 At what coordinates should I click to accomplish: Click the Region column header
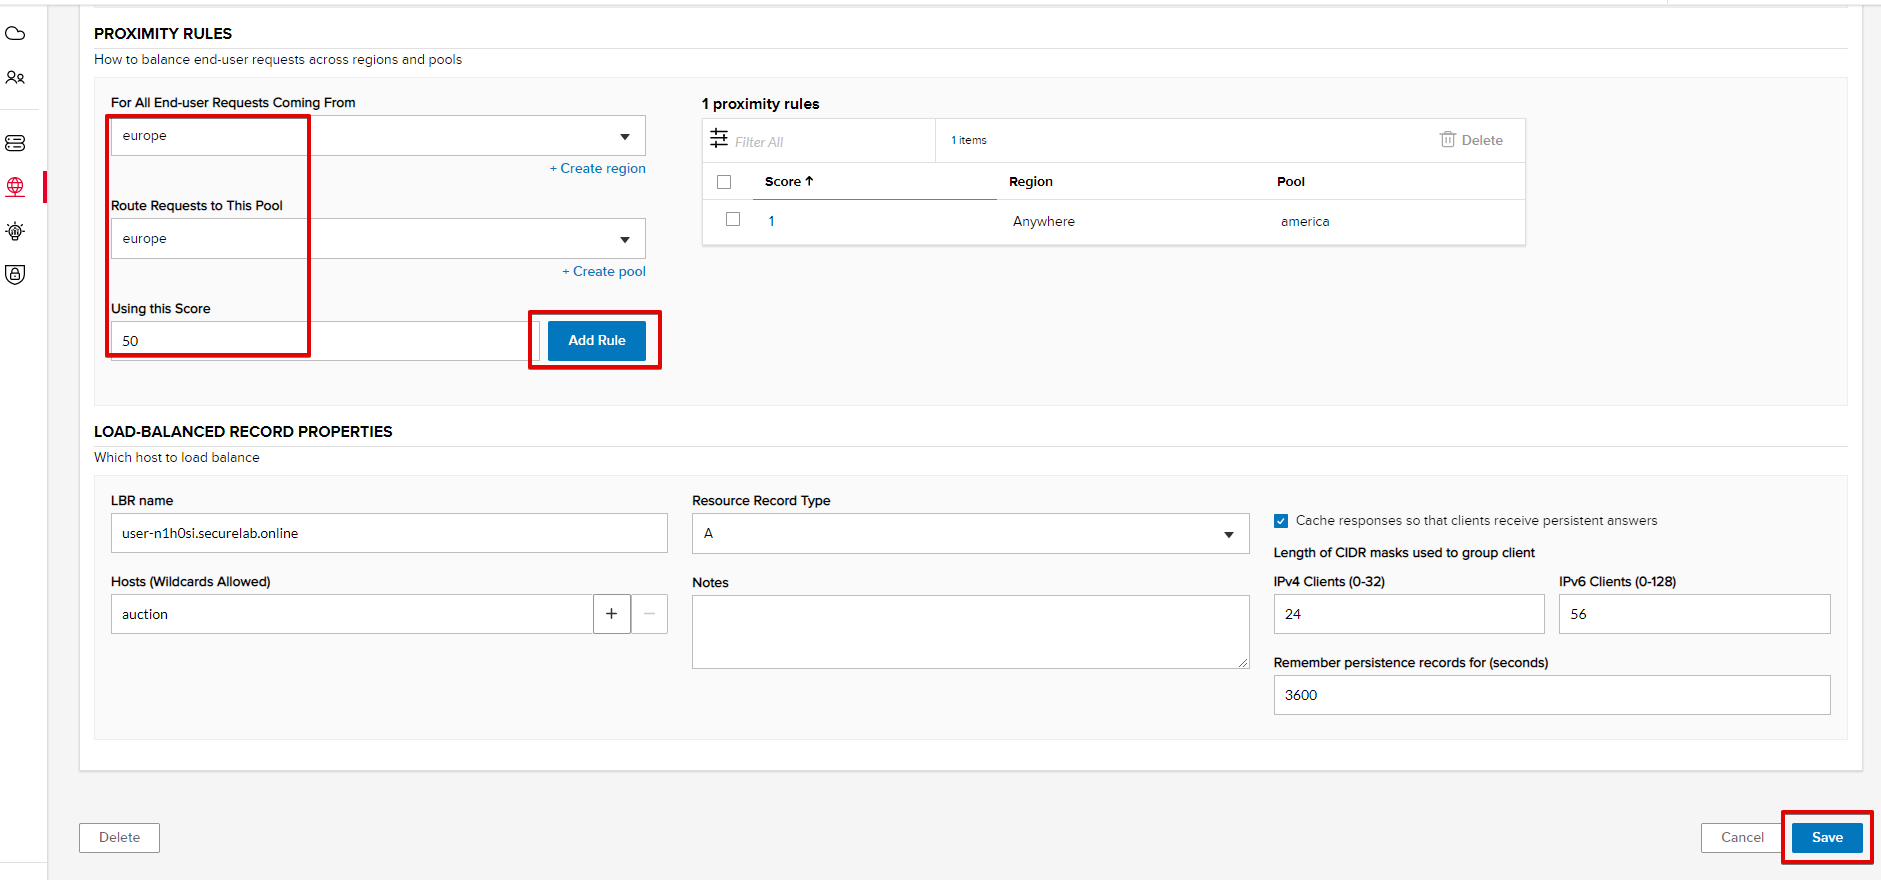(x=1031, y=181)
